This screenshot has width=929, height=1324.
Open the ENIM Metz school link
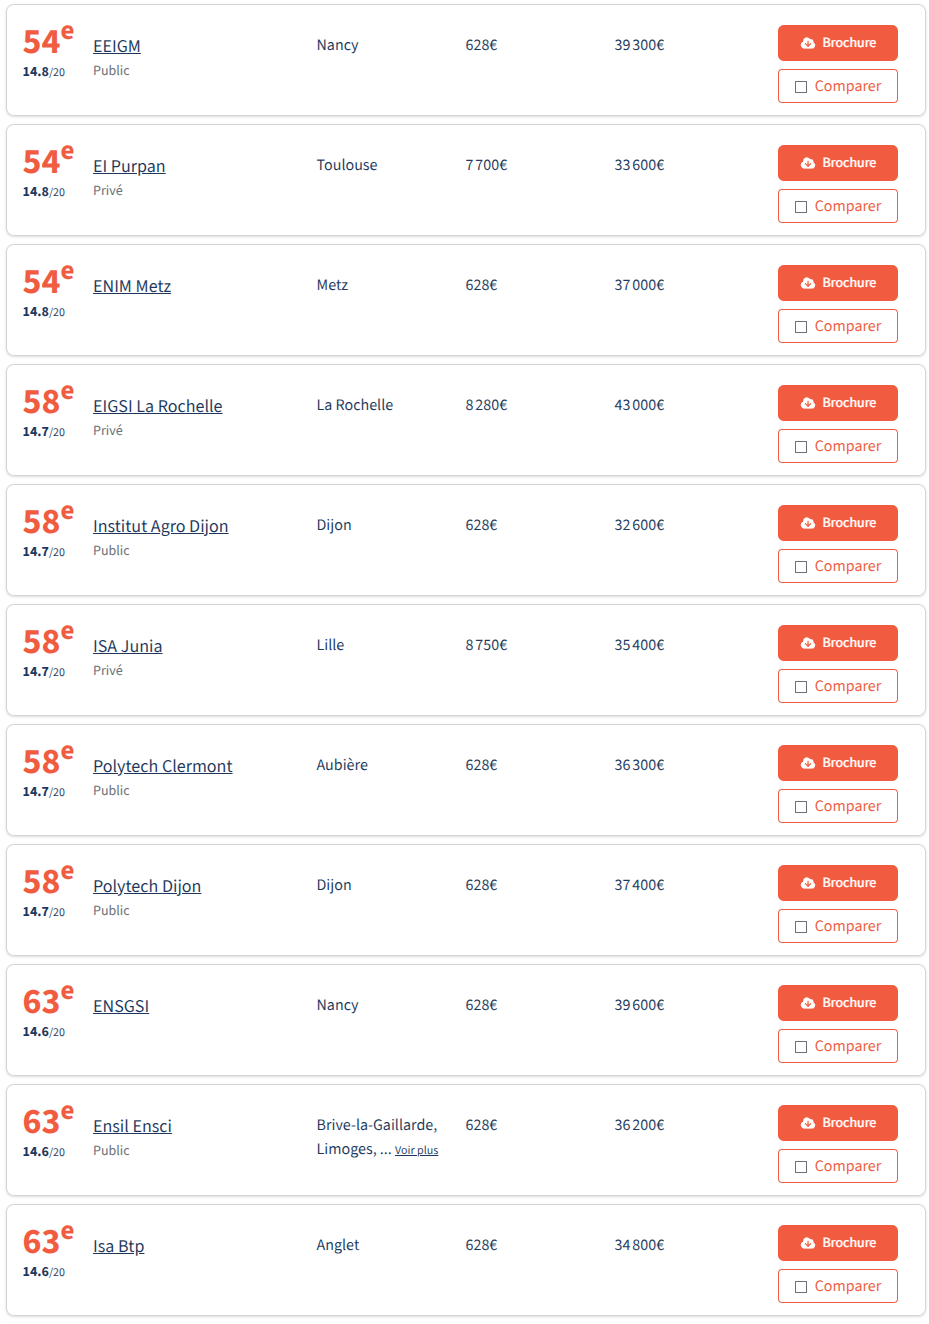tap(132, 286)
